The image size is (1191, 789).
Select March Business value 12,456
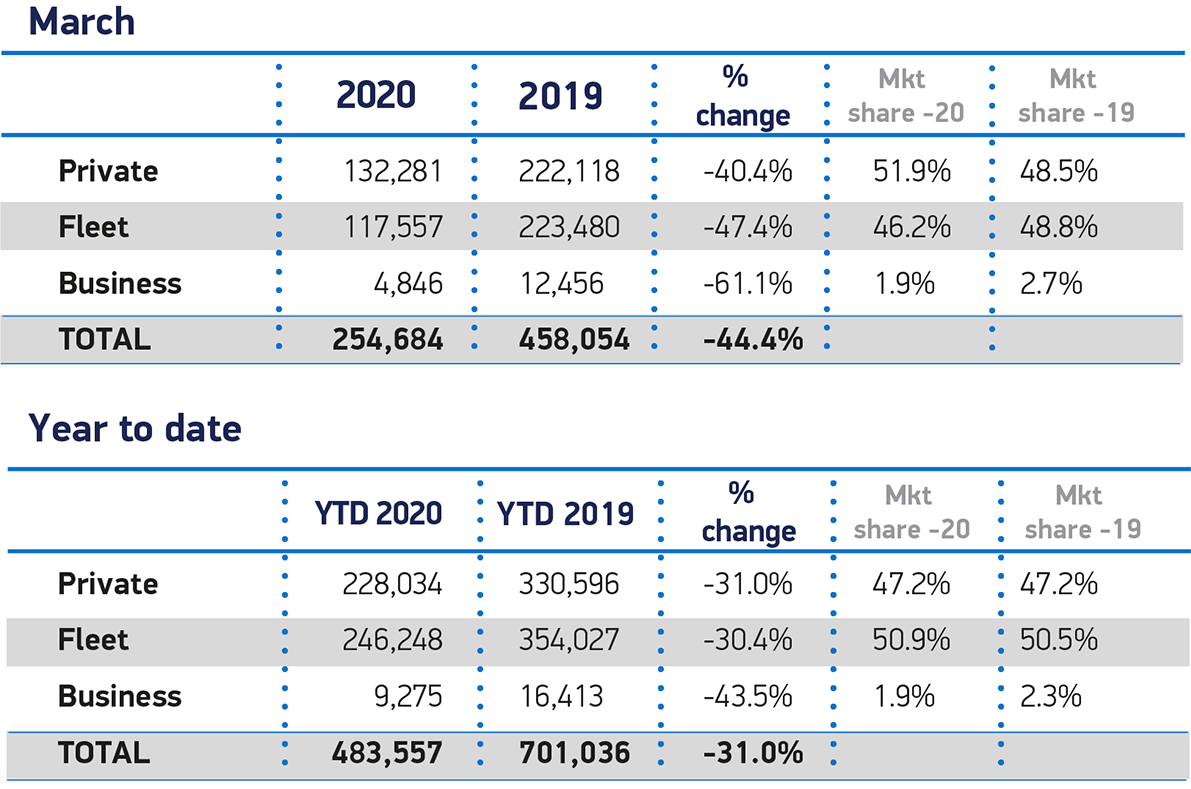(562, 284)
